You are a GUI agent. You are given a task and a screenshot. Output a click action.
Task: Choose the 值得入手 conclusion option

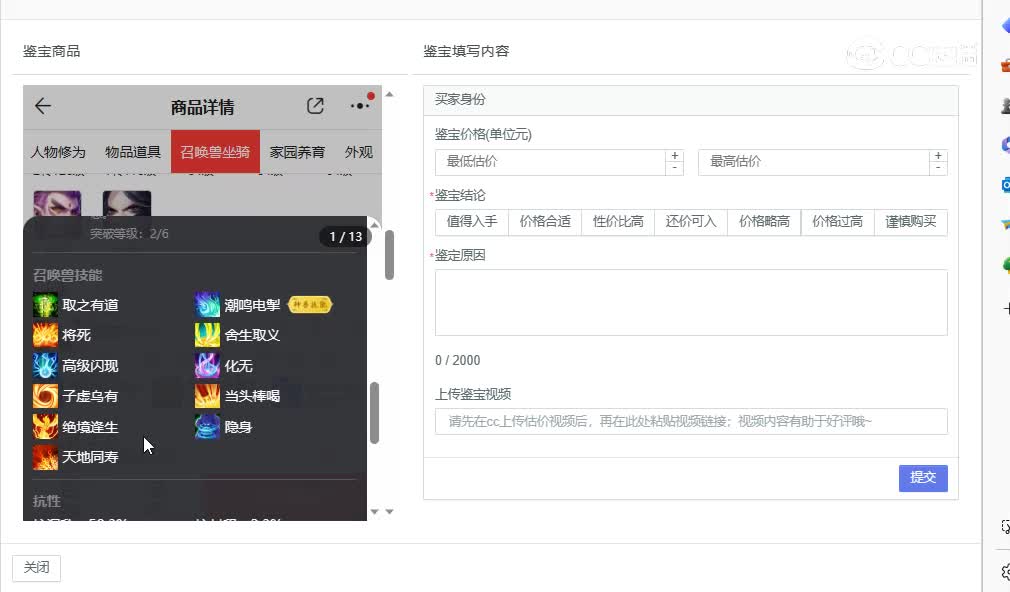tap(472, 222)
